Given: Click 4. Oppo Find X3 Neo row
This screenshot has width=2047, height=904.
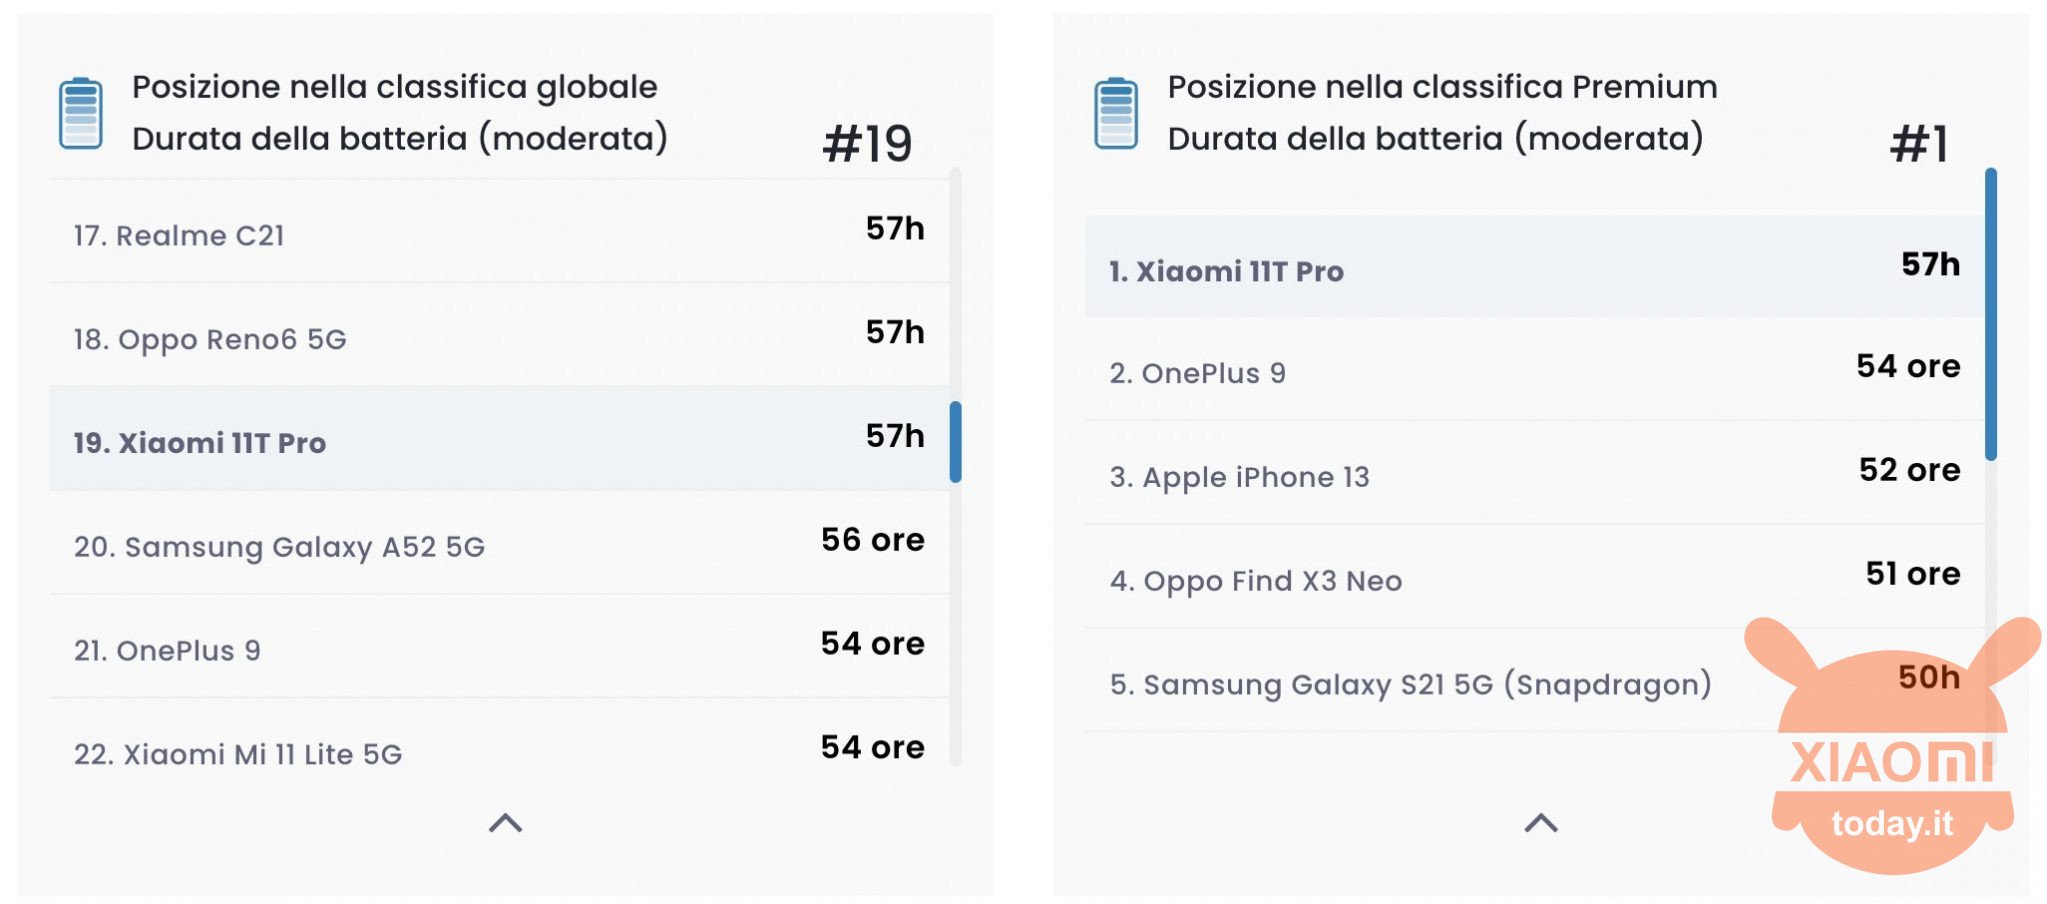Looking at the screenshot, I should pyautogui.click(x=1534, y=578).
